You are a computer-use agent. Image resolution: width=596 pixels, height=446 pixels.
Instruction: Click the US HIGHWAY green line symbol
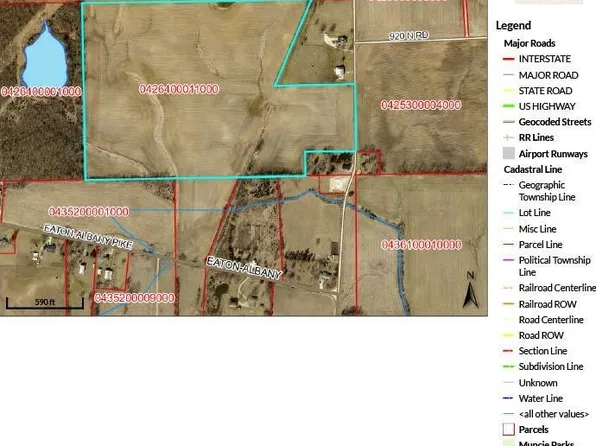click(x=509, y=106)
